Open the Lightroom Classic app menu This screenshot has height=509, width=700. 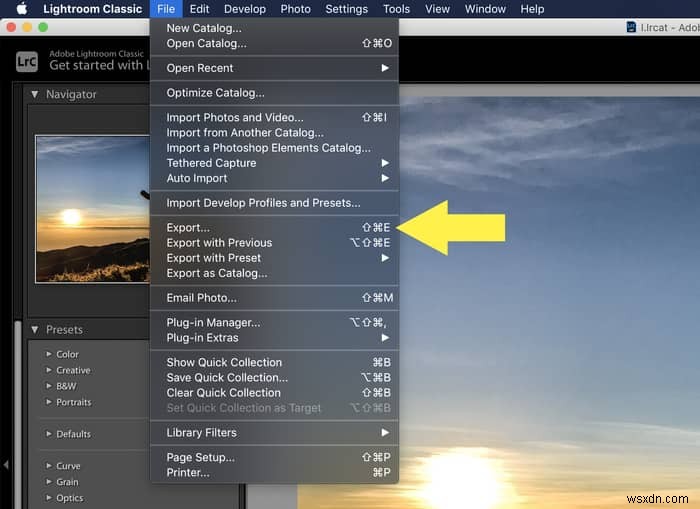pos(92,9)
